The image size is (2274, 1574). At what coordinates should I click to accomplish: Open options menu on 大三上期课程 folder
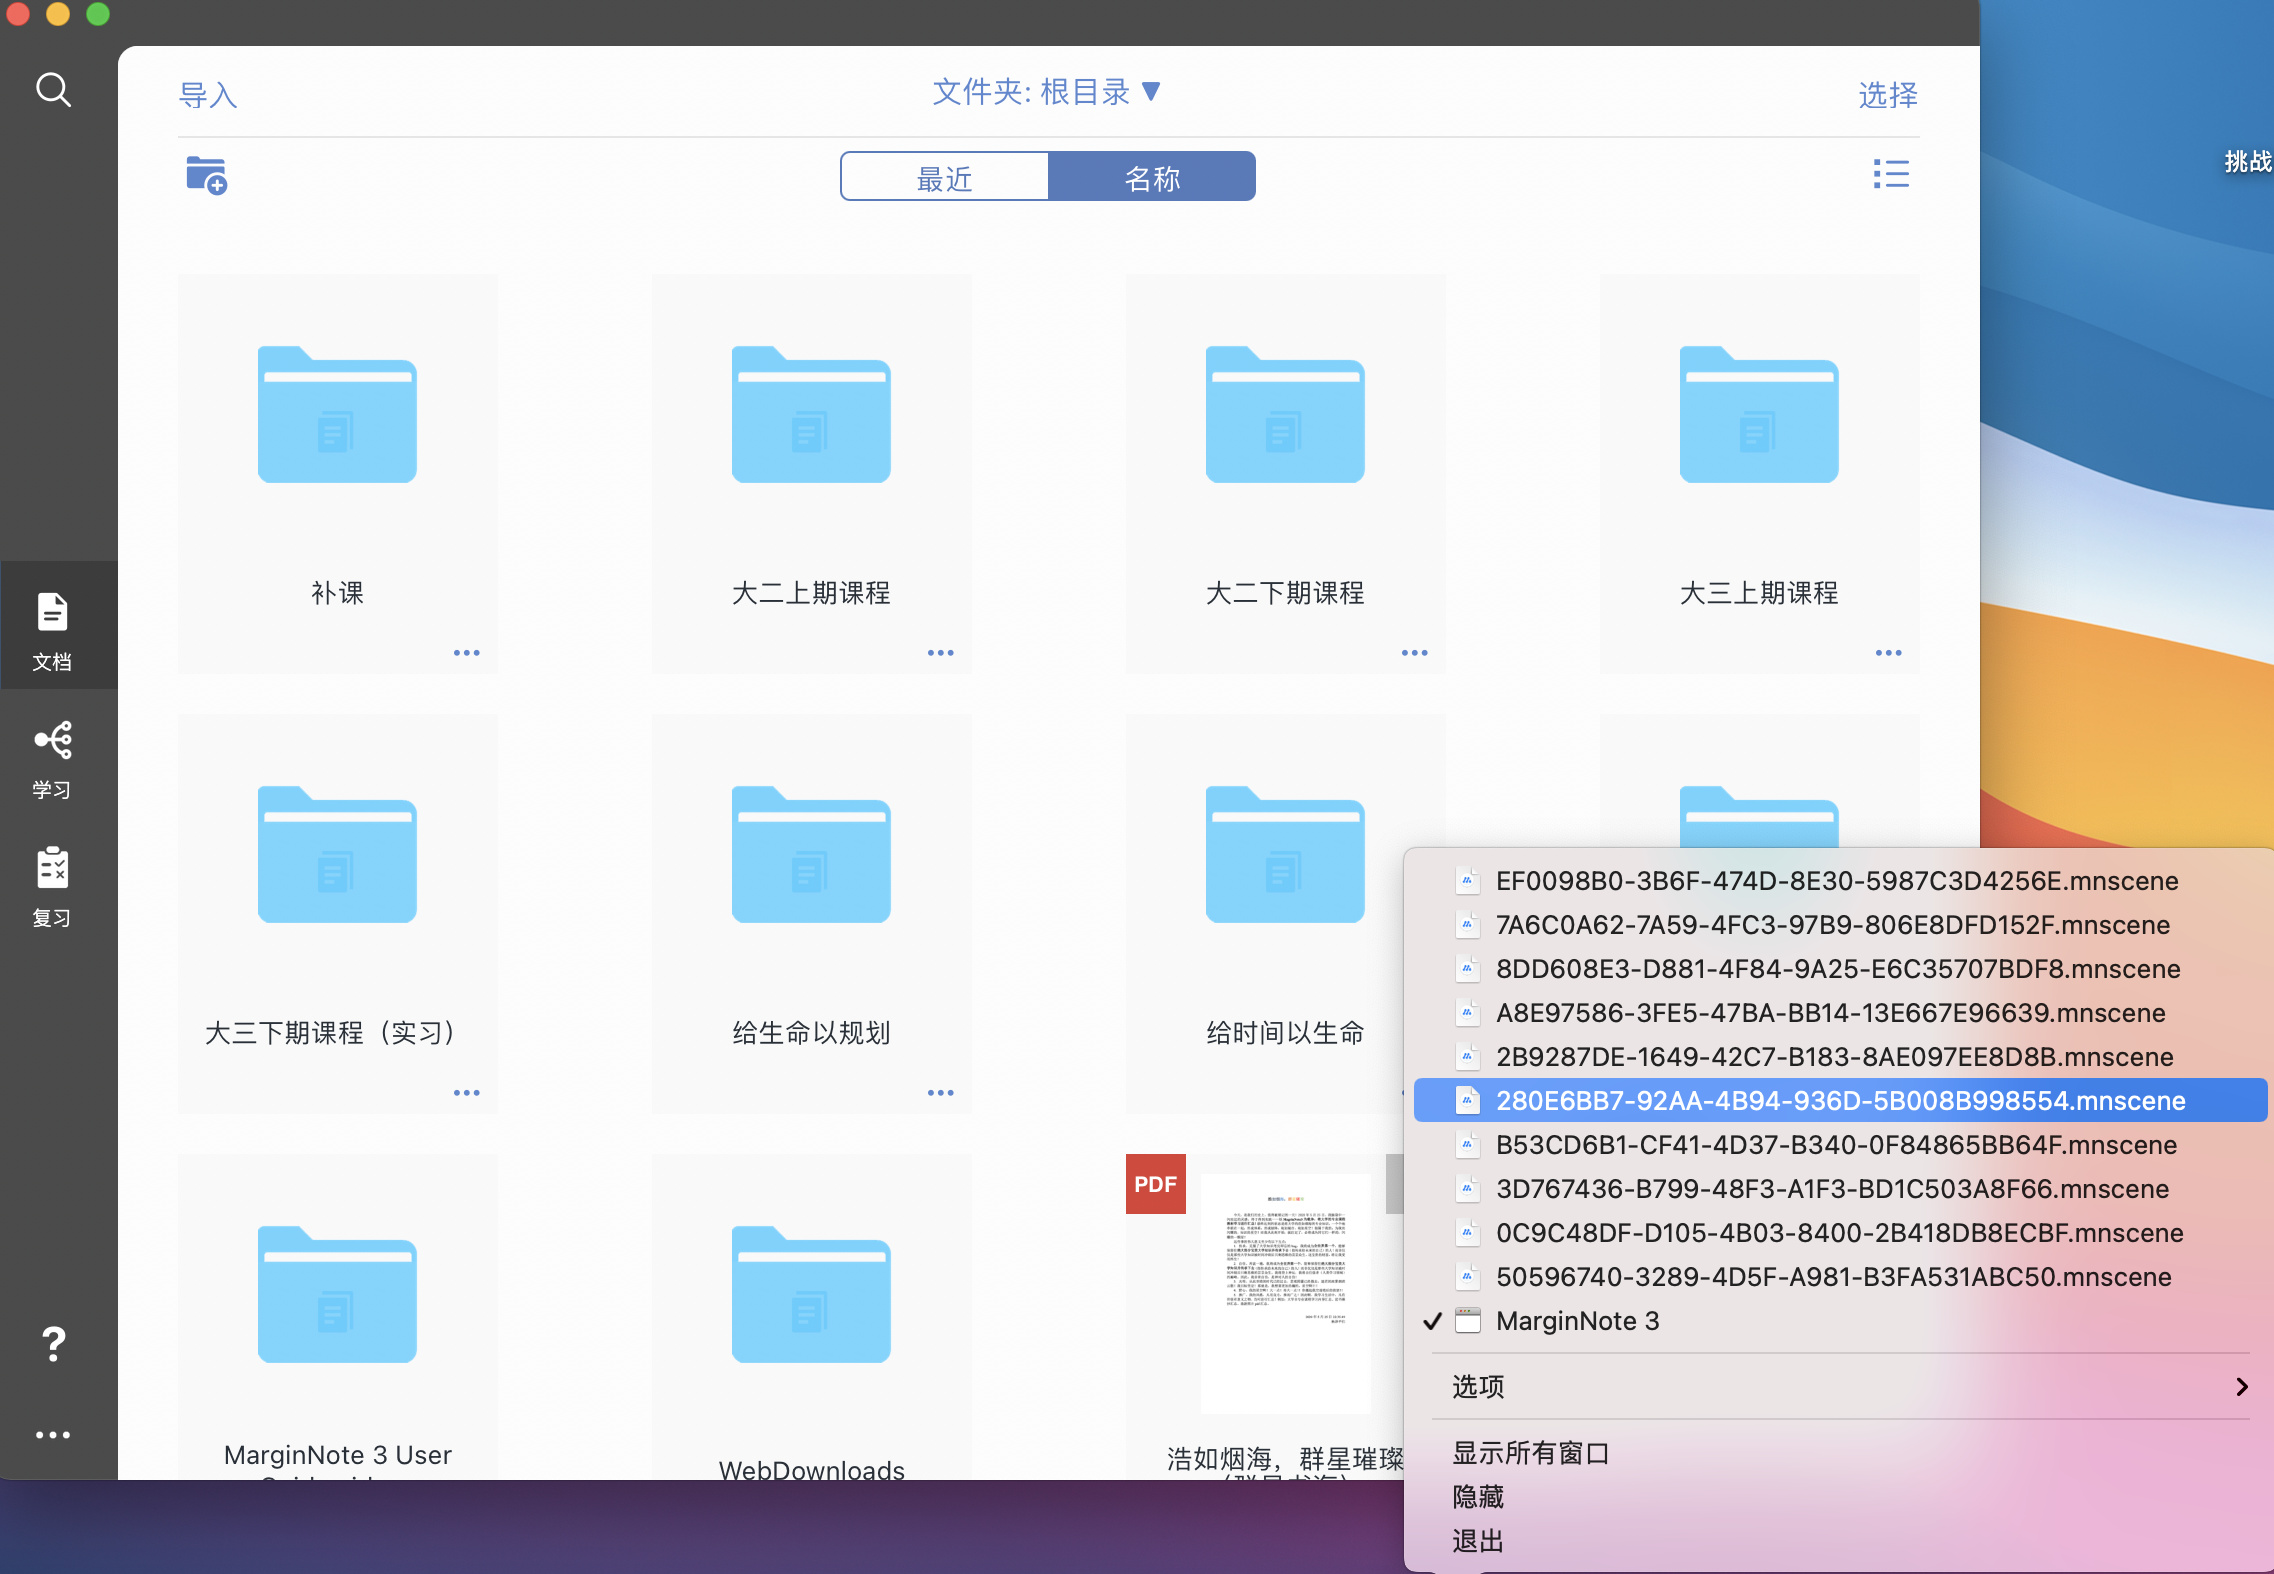[x=1888, y=652]
